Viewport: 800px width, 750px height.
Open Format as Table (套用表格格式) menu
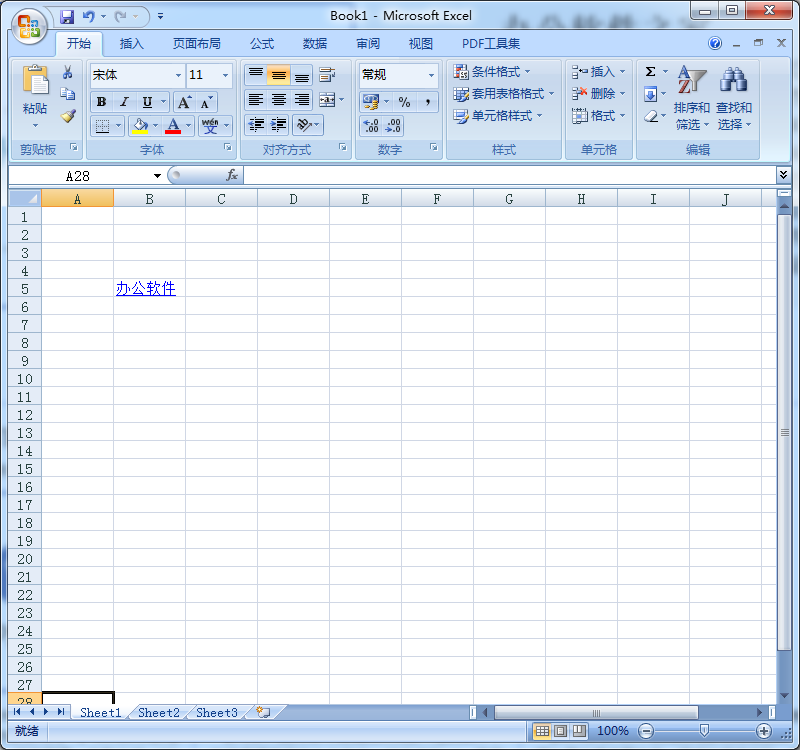[x=504, y=94]
